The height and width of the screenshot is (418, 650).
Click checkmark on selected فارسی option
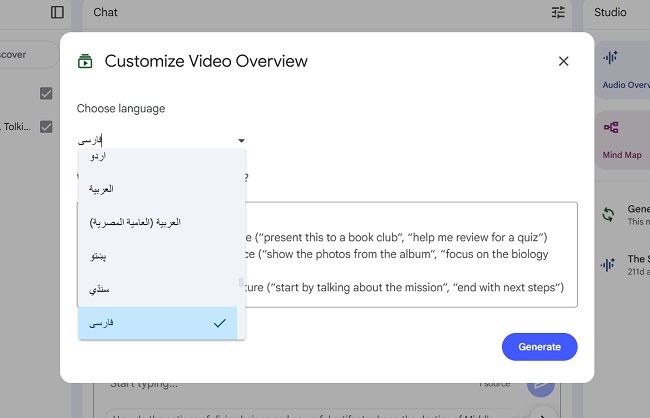(x=219, y=323)
